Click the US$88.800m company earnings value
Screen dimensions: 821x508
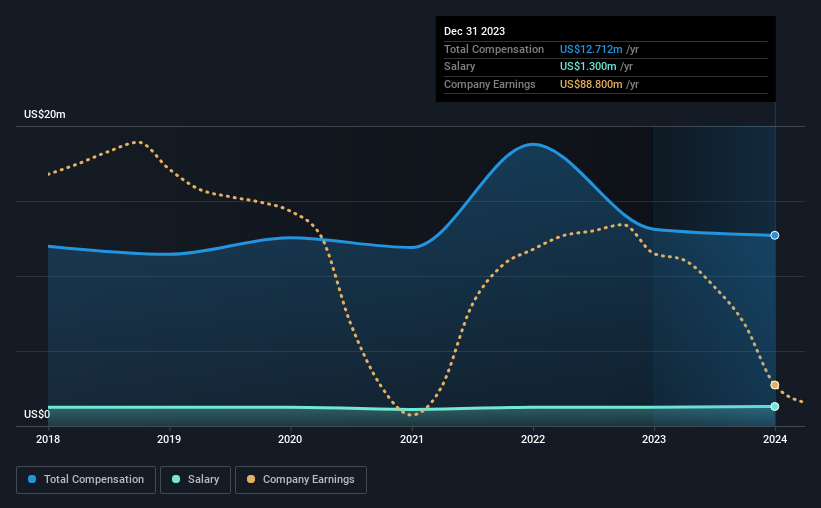(x=591, y=84)
